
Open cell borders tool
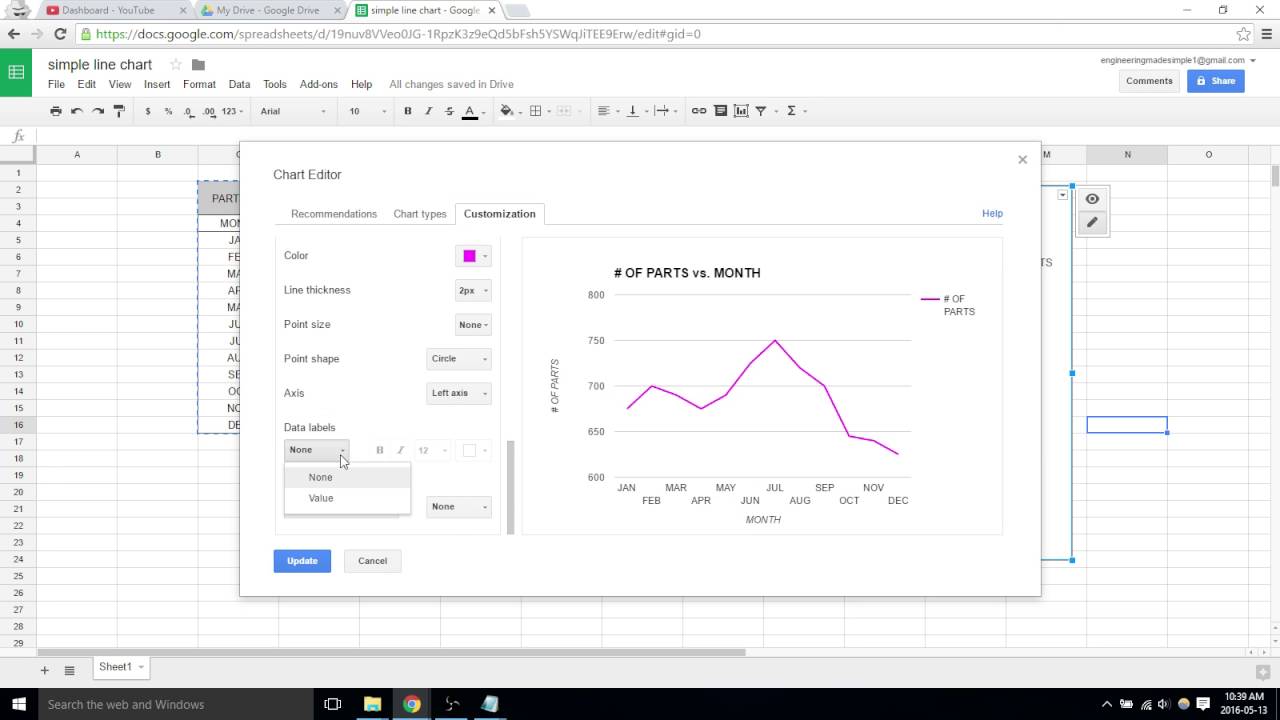[539, 111]
